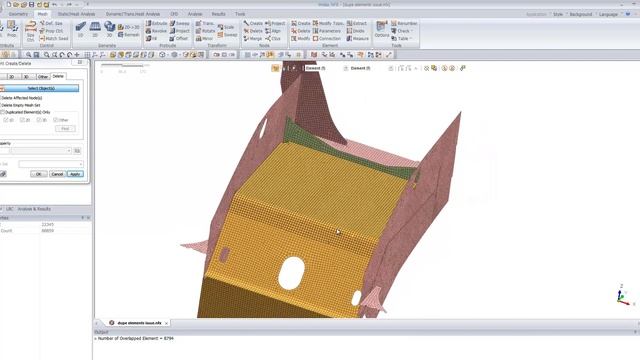Toggle Delete Empty Mesh Set checkbox
This screenshot has height=360, width=640.
pyautogui.click(x=20, y=105)
